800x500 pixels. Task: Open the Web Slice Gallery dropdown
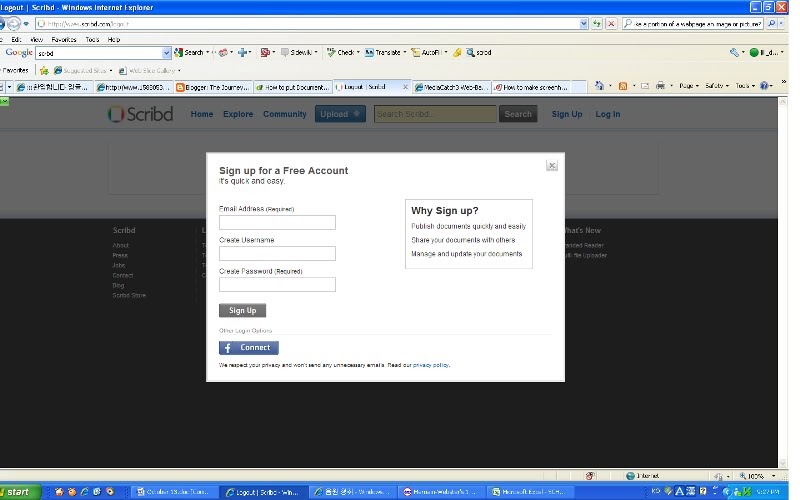pyautogui.click(x=179, y=70)
